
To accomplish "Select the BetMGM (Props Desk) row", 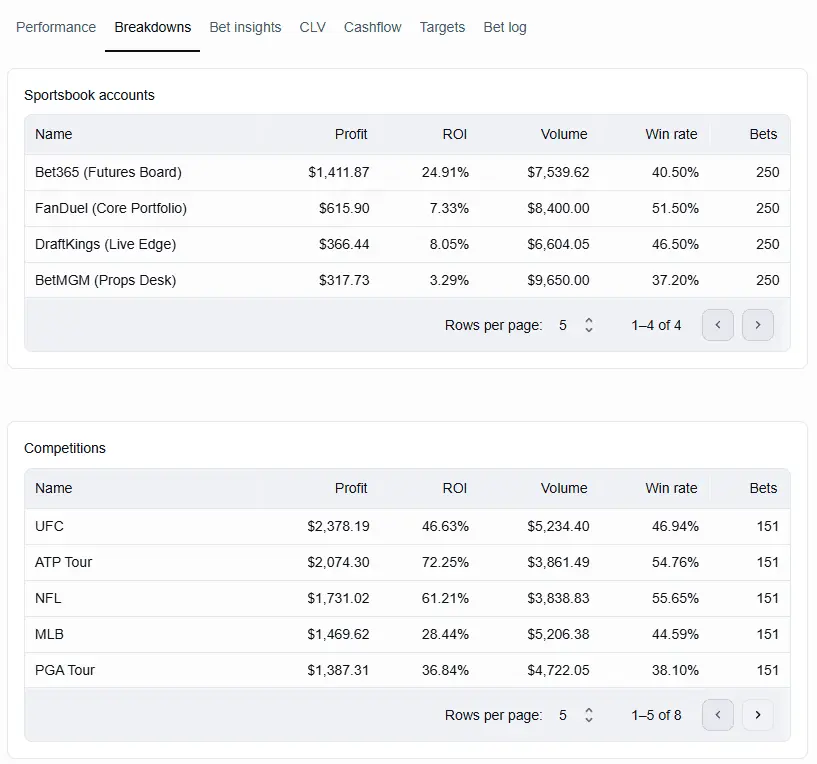I will (x=407, y=280).
